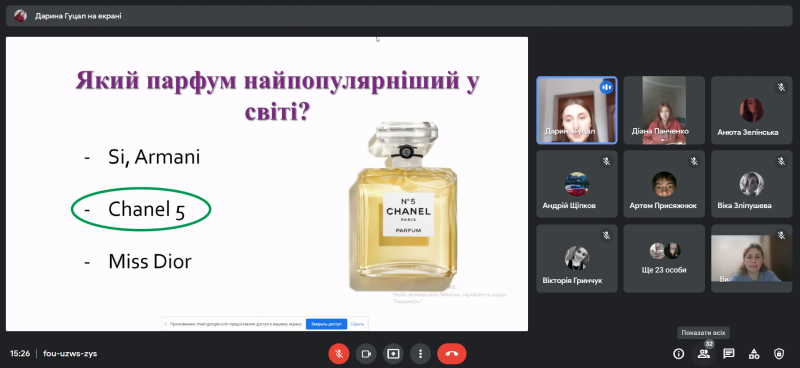Select Артем Присяжнюк's participant tile
800x368 pixels.
point(664,184)
